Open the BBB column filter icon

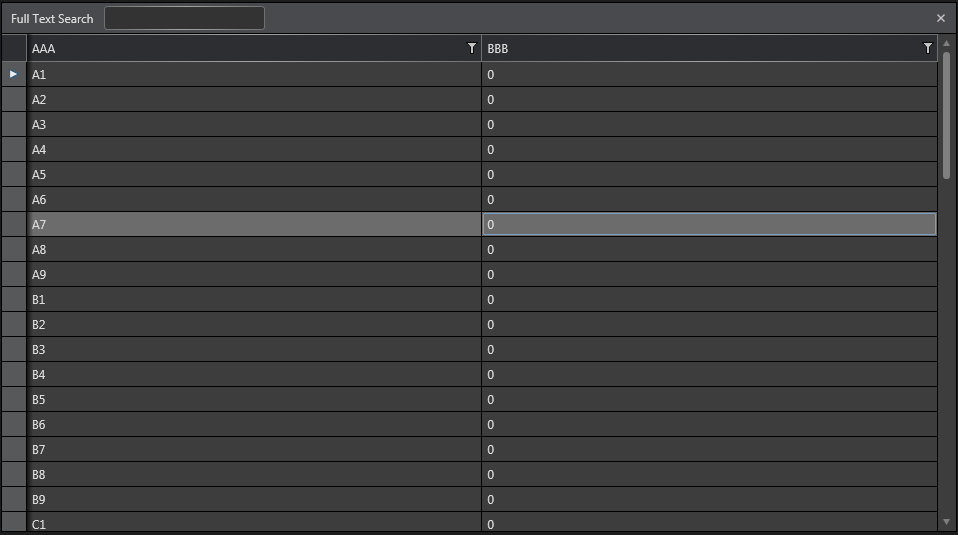coord(927,48)
